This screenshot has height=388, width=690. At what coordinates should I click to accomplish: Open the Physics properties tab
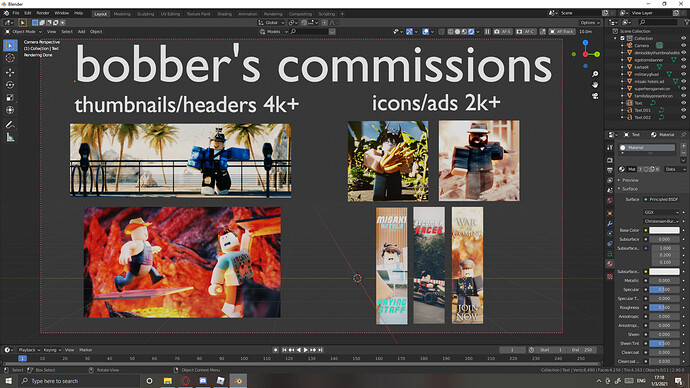(609, 234)
